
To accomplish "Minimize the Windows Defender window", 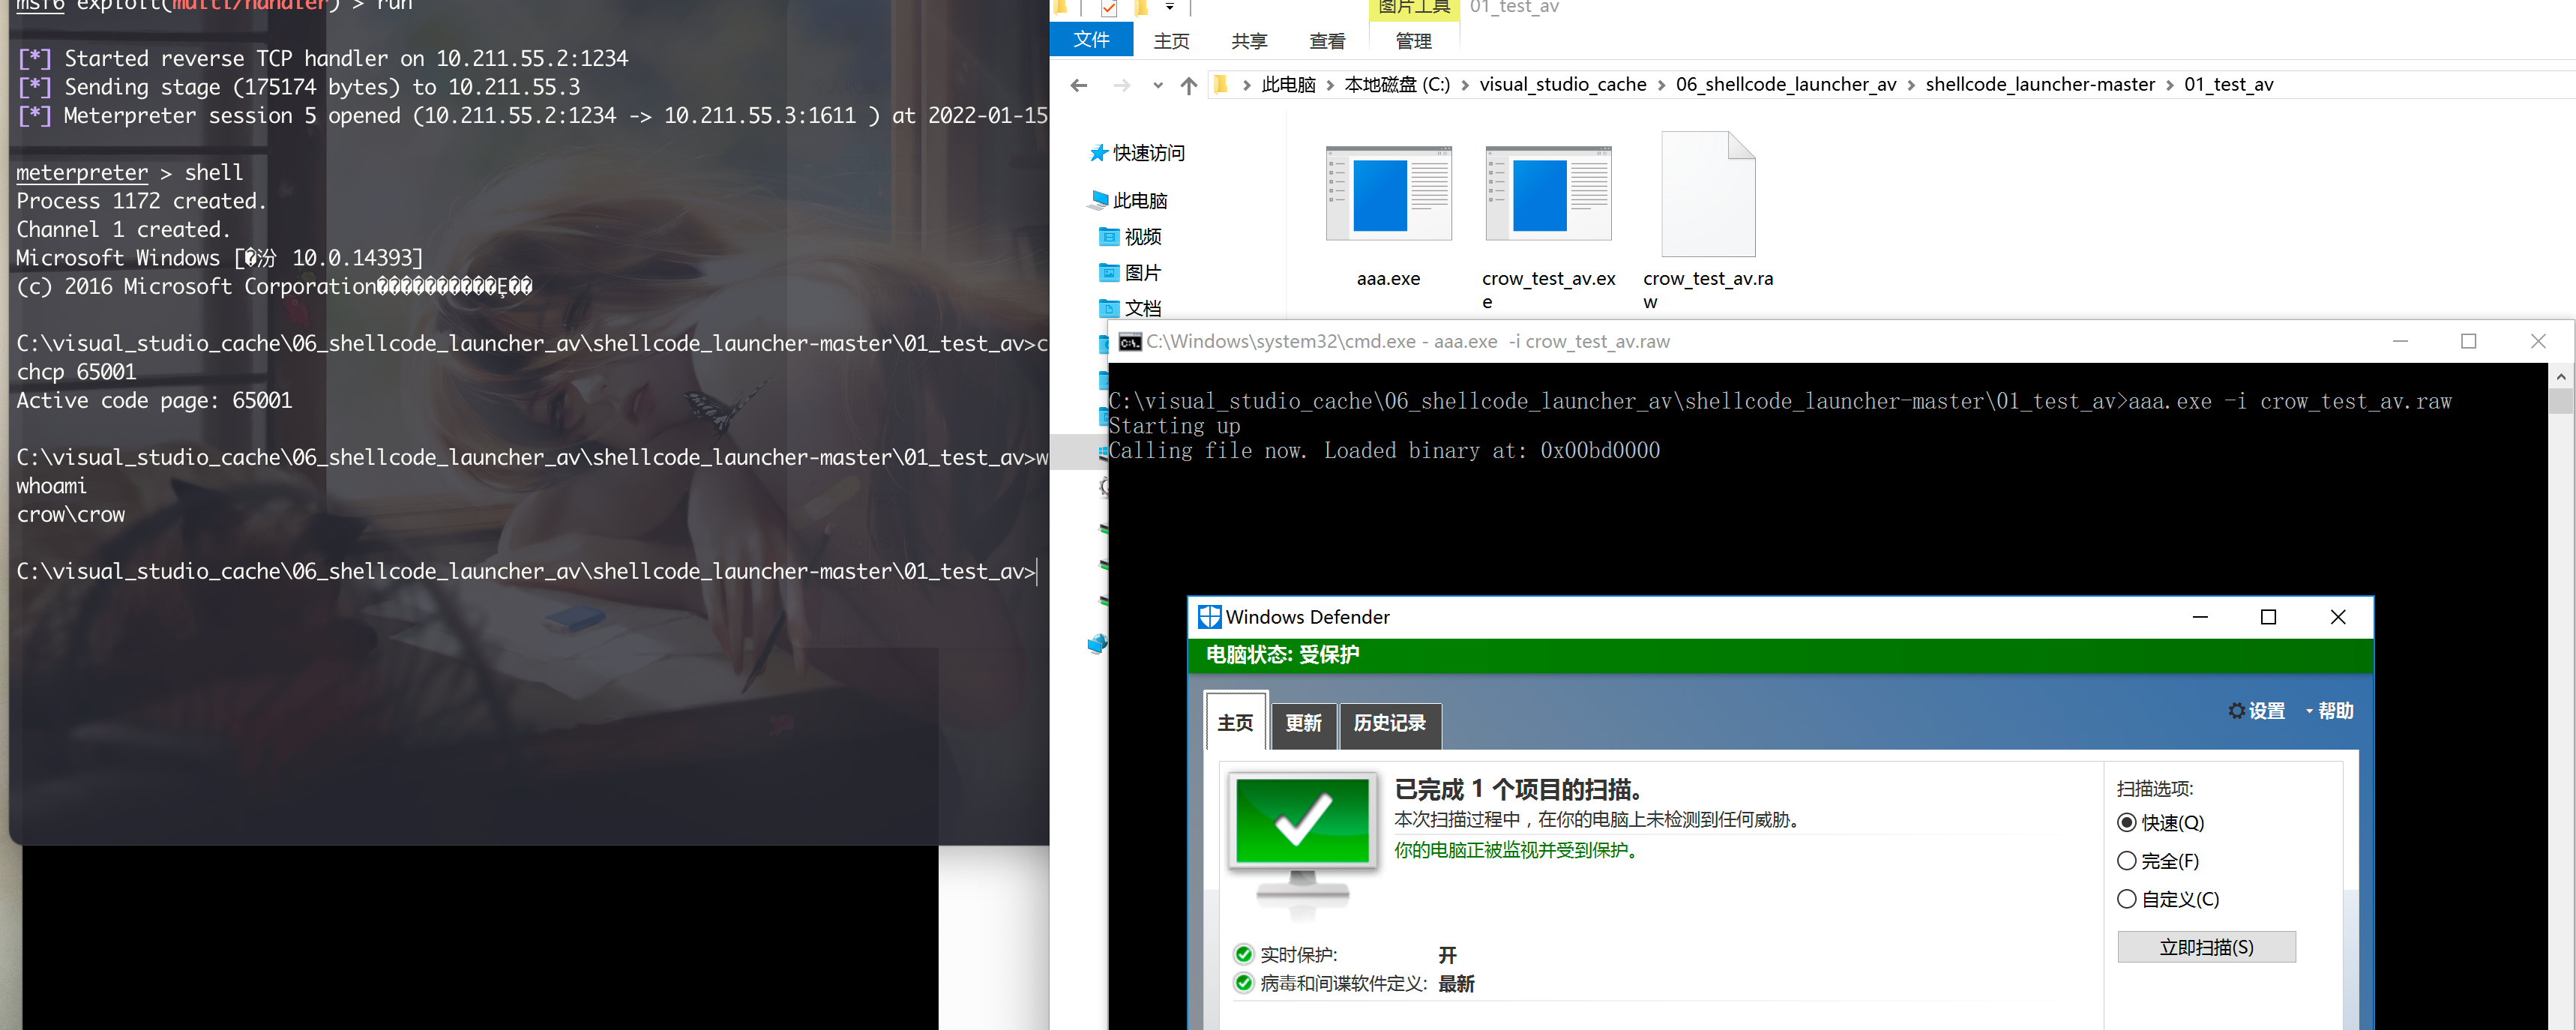I will [x=2200, y=617].
